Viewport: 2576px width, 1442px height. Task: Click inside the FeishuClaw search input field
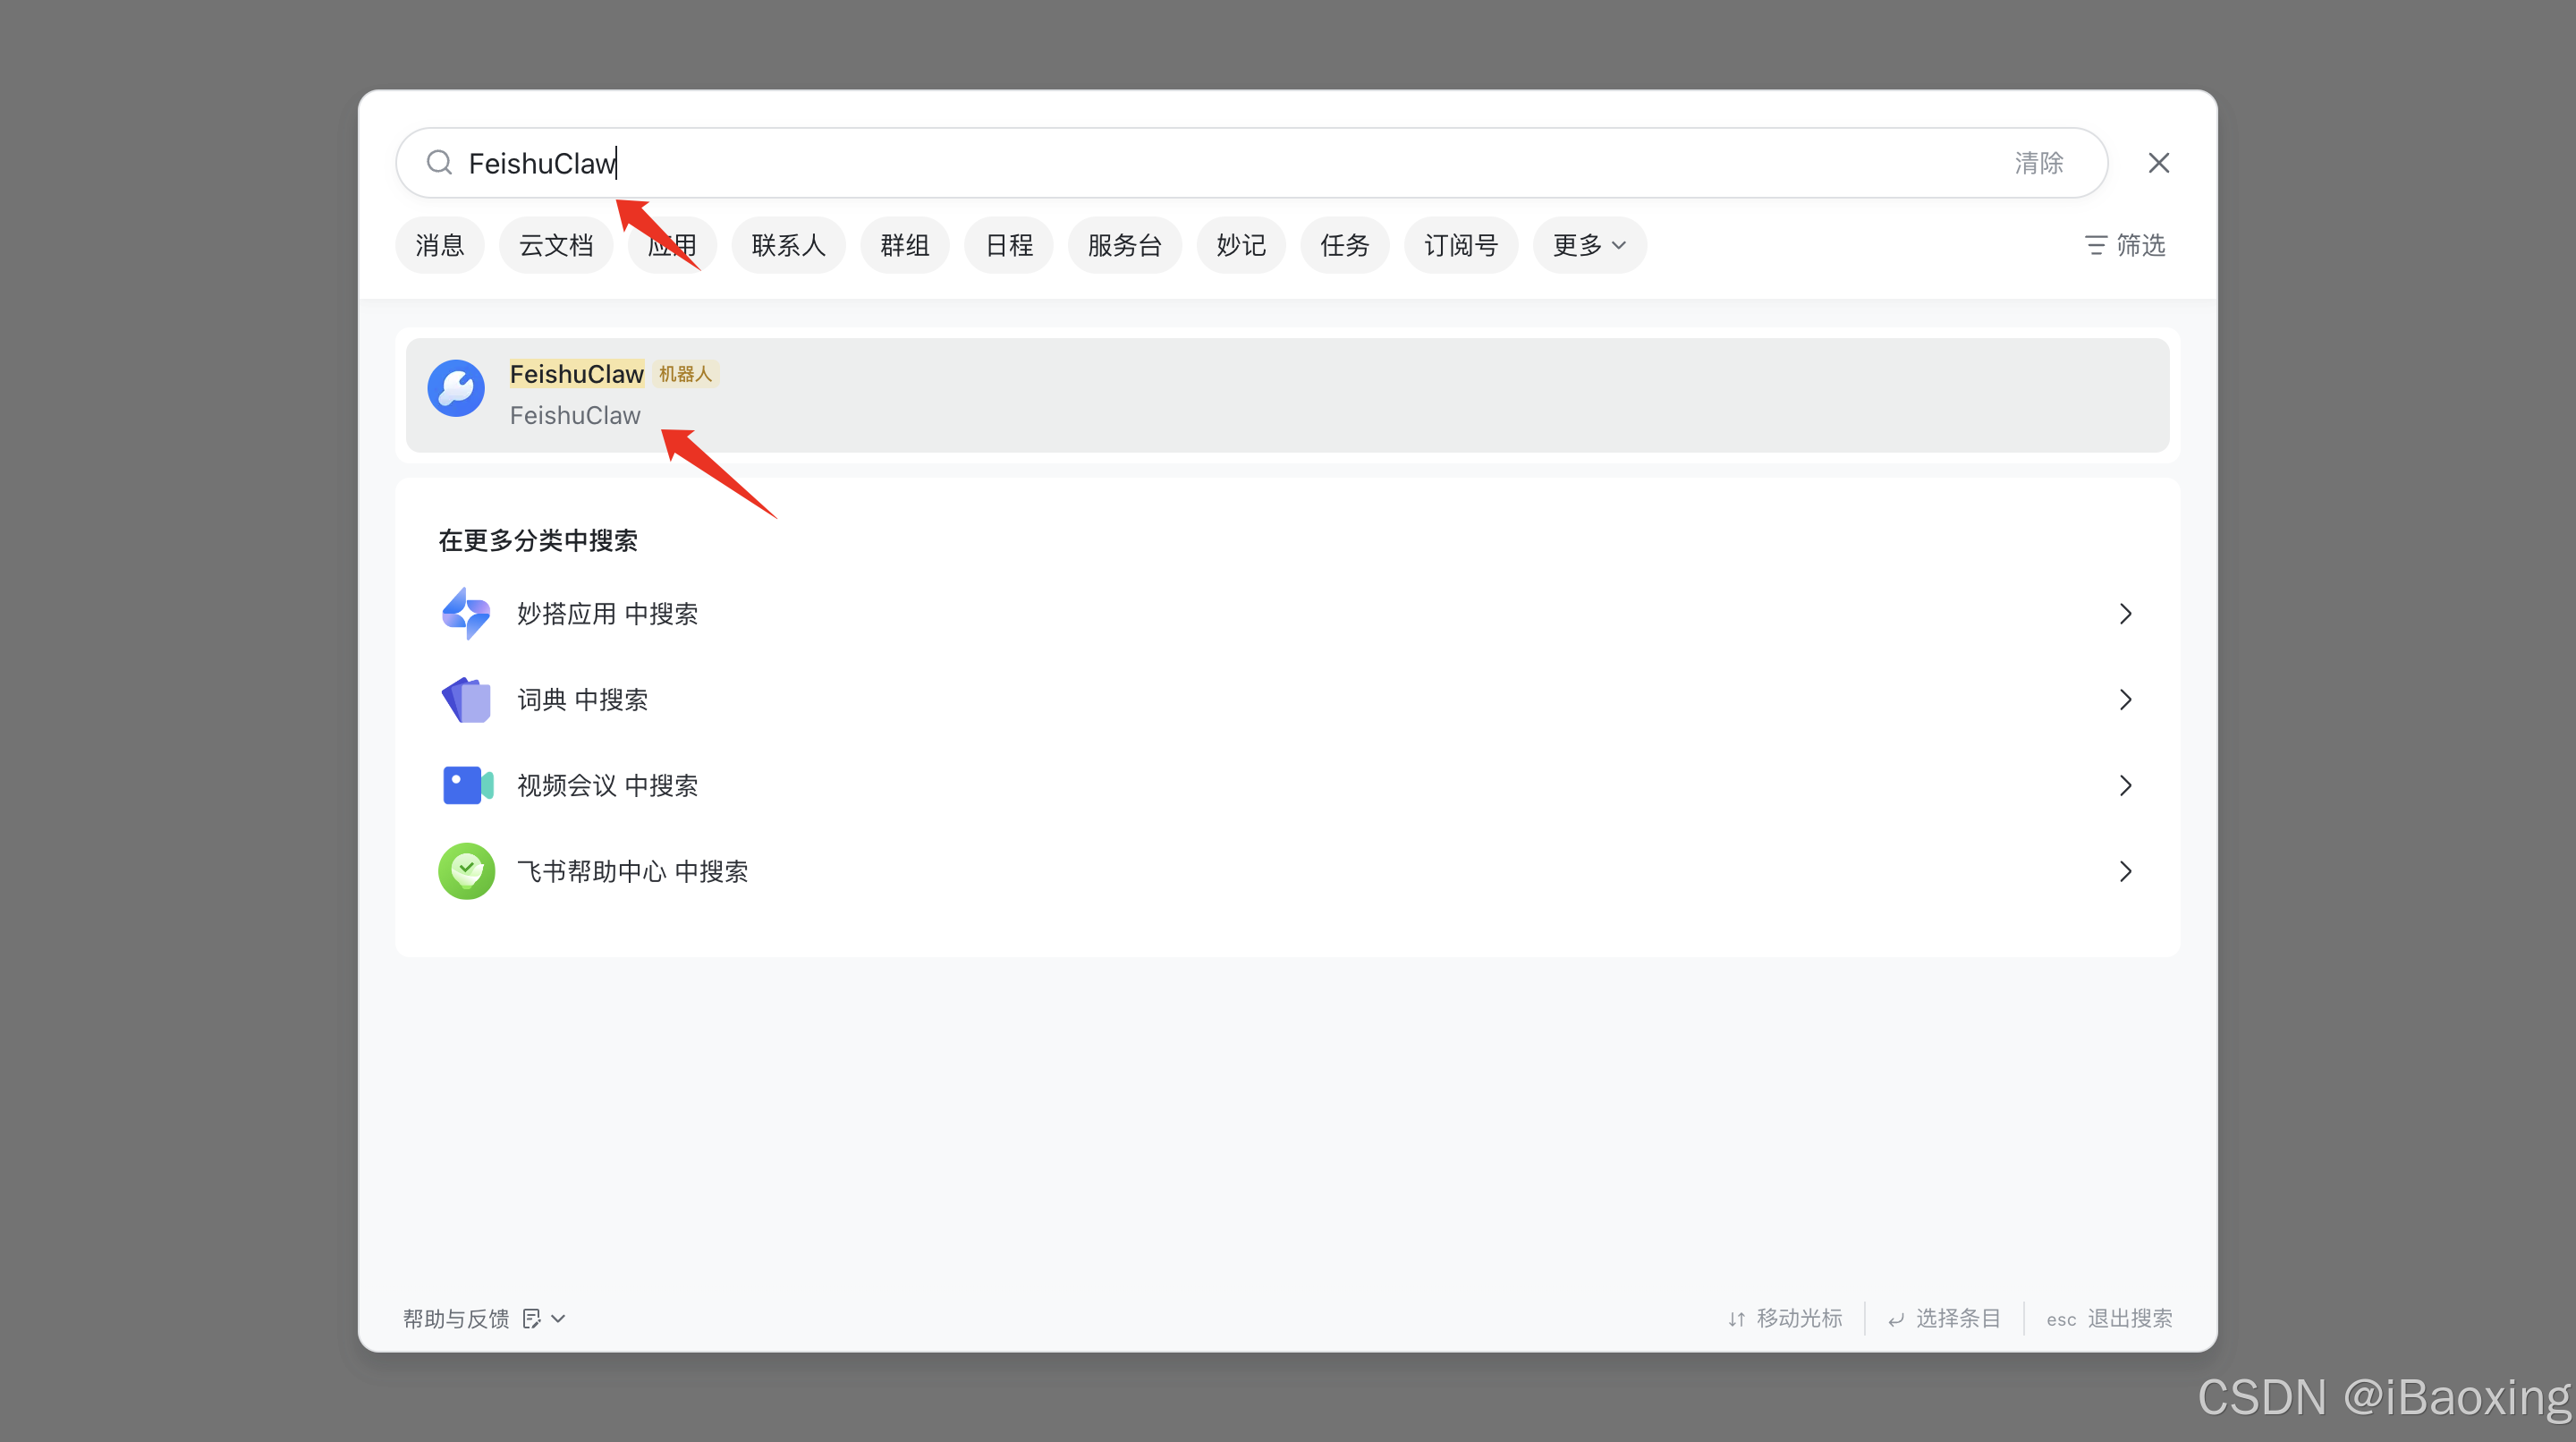800,163
